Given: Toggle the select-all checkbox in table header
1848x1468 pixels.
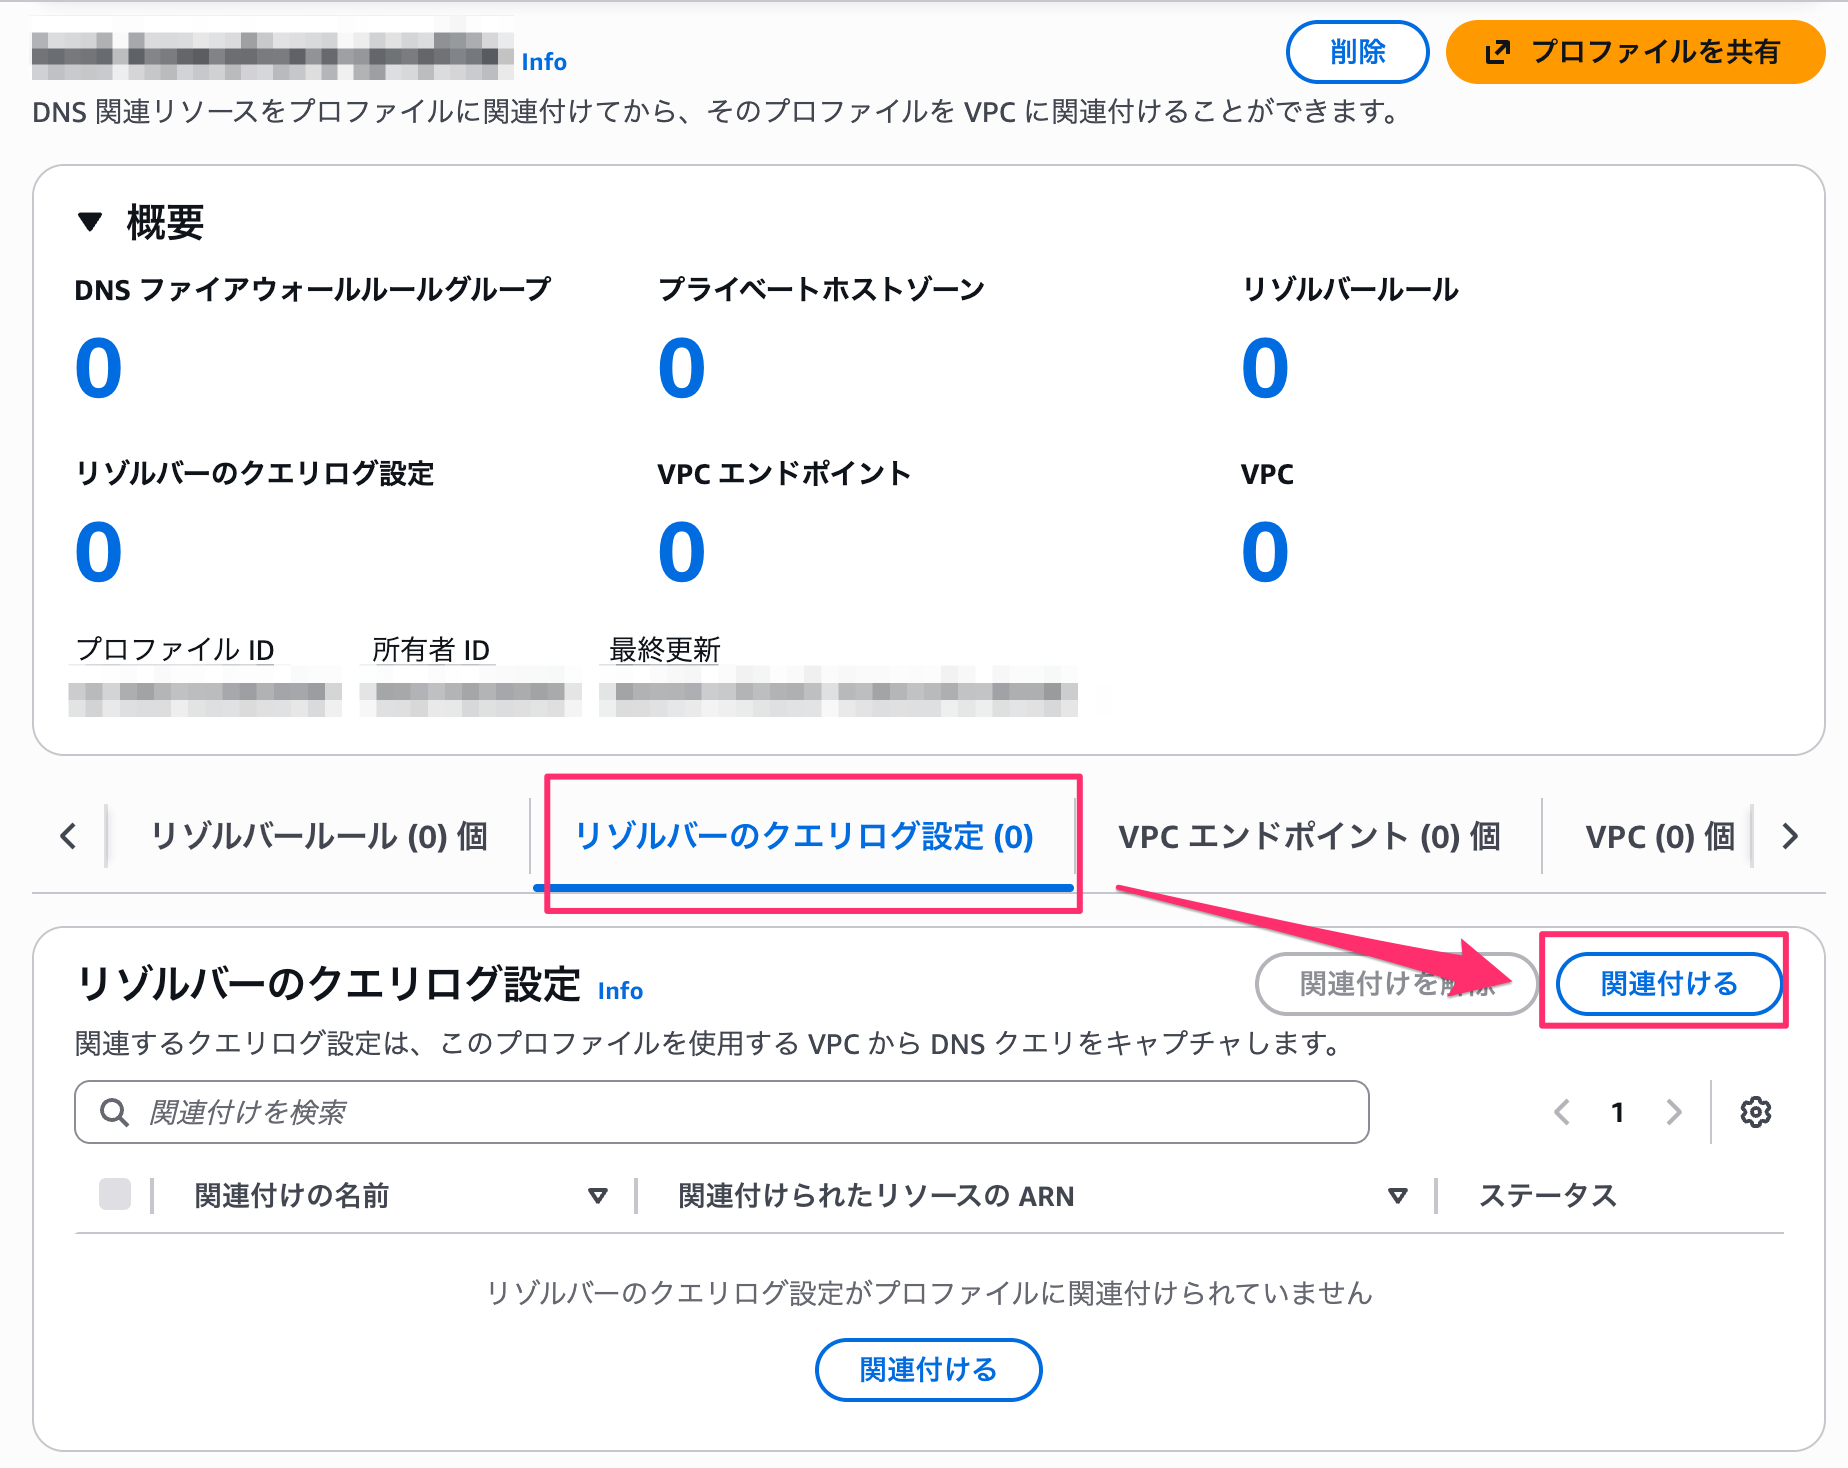Looking at the screenshot, I should 115,1194.
